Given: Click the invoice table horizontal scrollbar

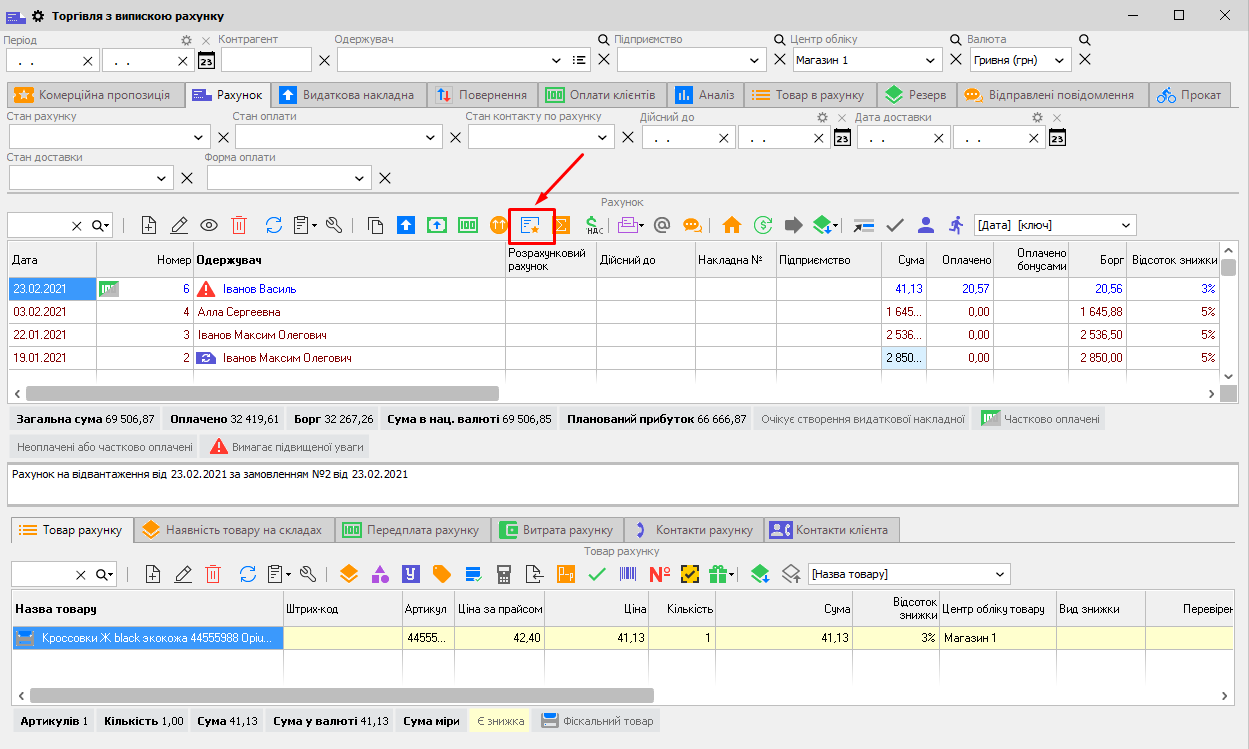Looking at the screenshot, I should point(262,394).
